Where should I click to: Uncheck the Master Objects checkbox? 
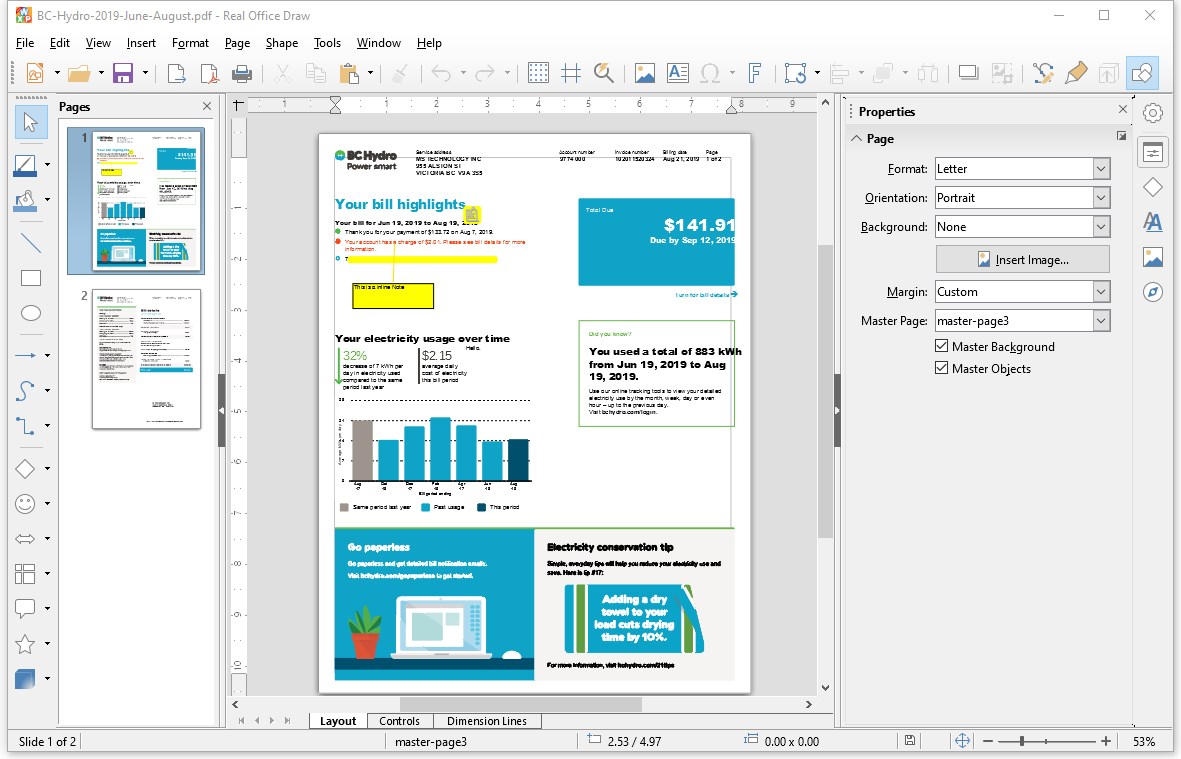(941, 368)
